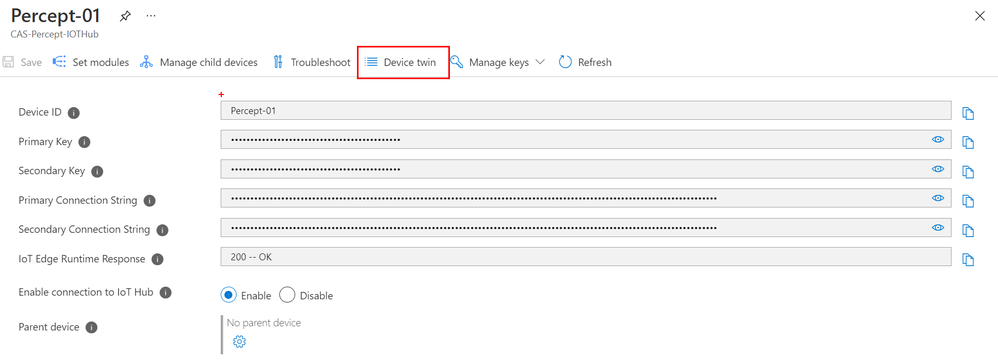The height and width of the screenshot is (360, 998).
Task: Copy the Primary Key value
Action: click(x=968, y=142)
